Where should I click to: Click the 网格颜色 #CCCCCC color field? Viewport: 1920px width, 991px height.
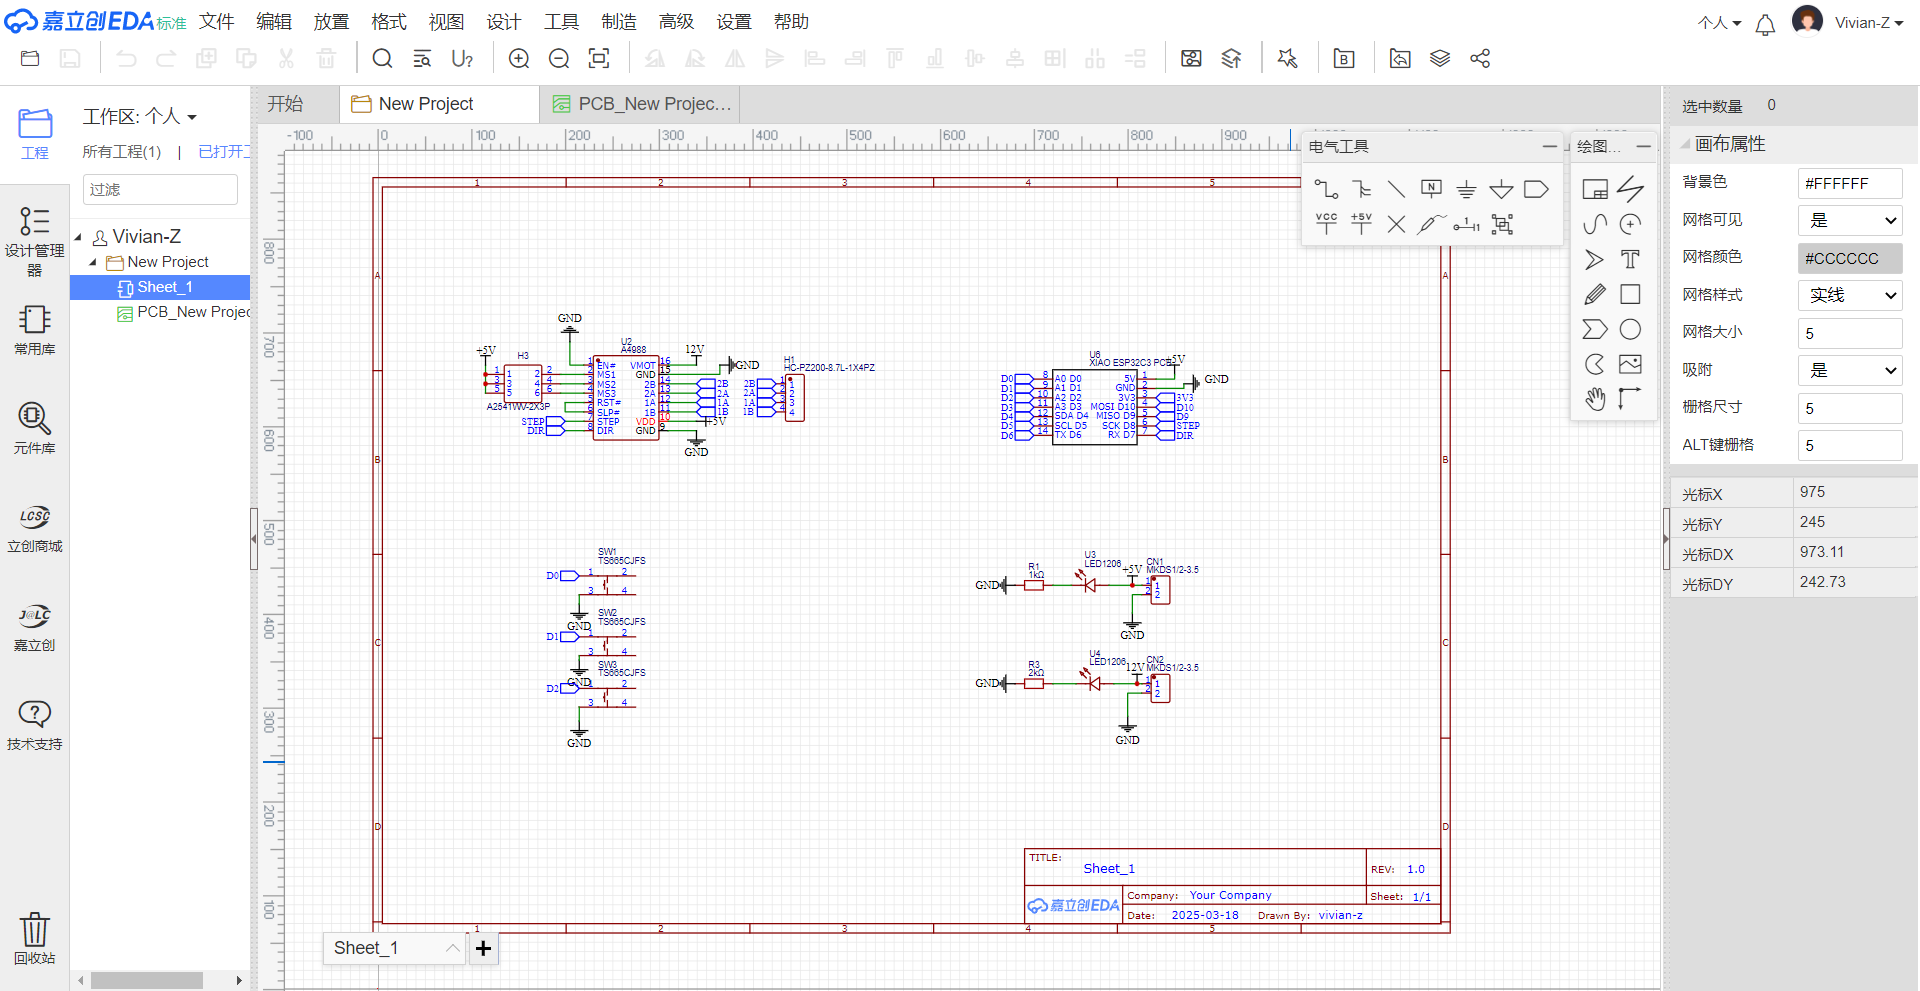[x=1850, y=258]
